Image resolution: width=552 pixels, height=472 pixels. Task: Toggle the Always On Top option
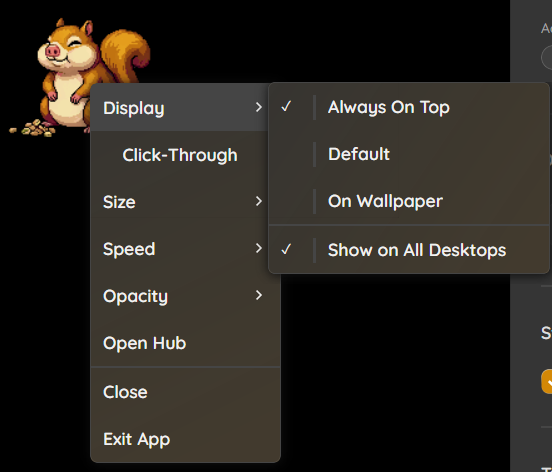pos(409,107)
